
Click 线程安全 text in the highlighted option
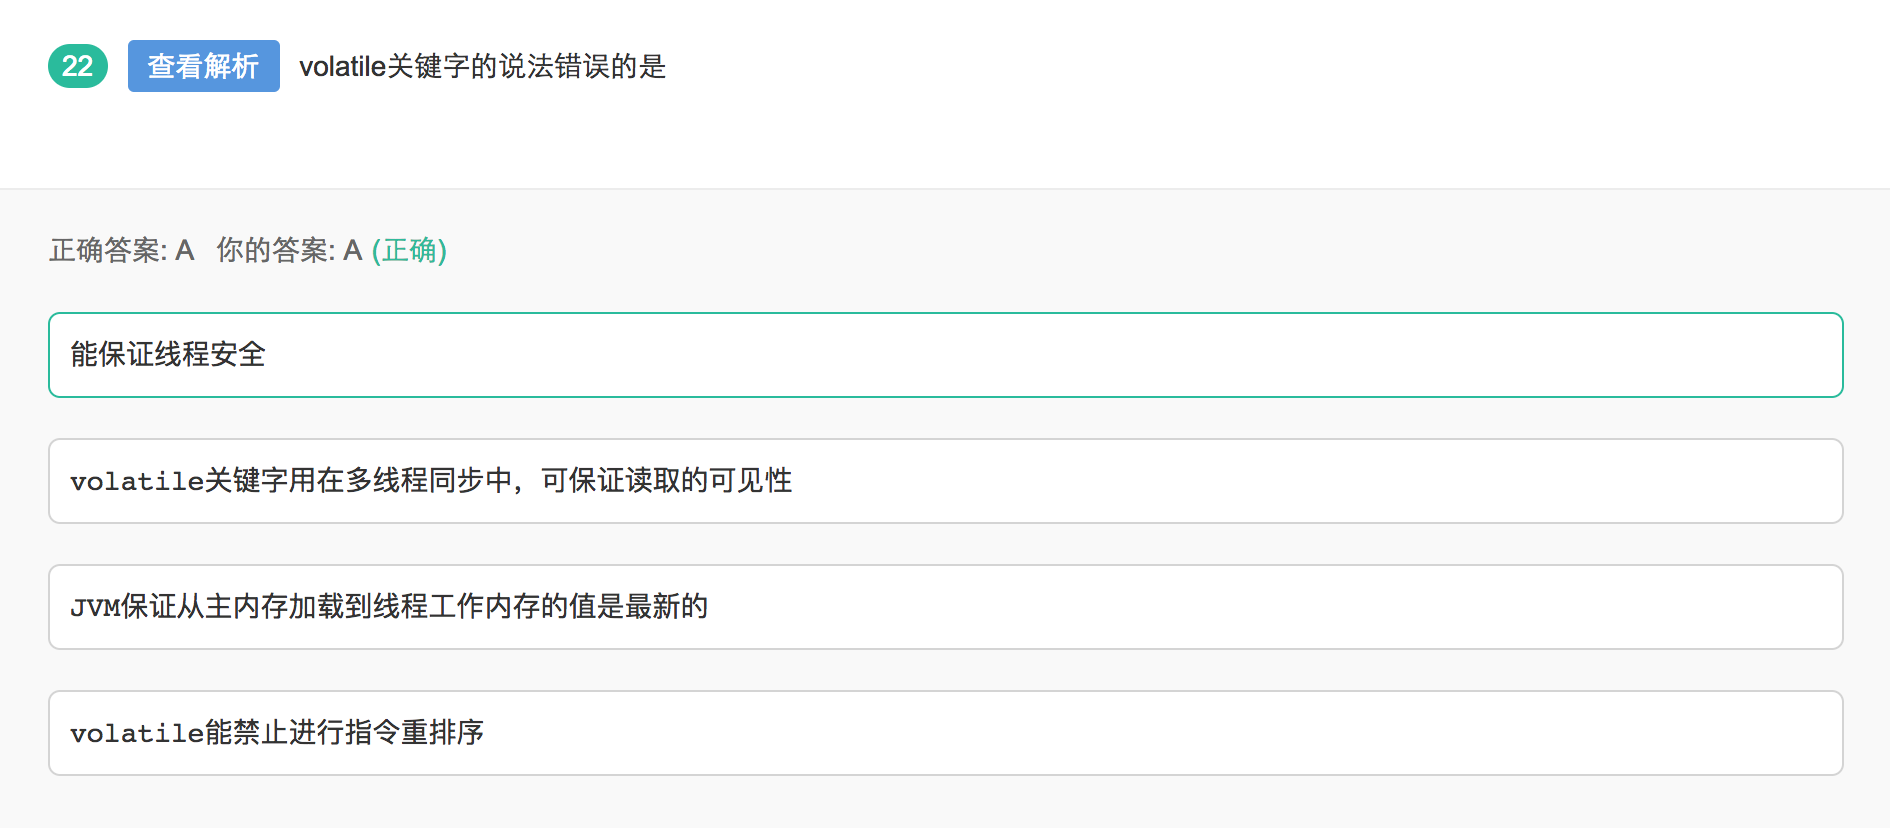point(210,355)
